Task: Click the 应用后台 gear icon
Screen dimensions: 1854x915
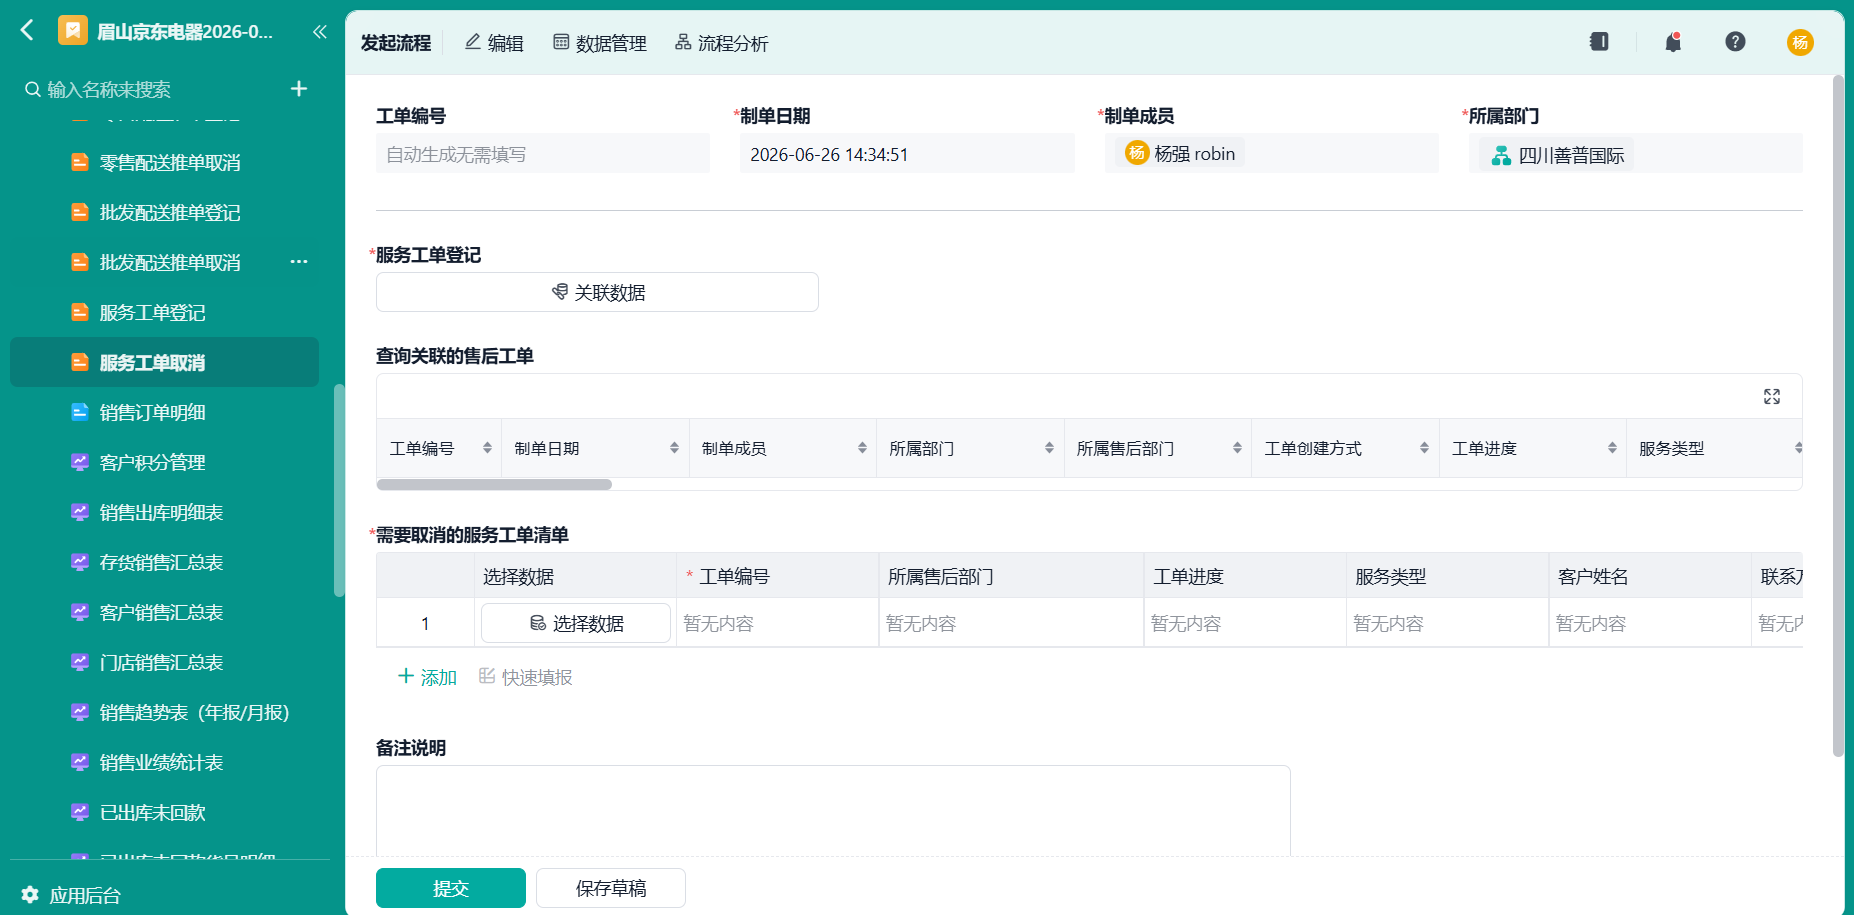Action: 30,894
